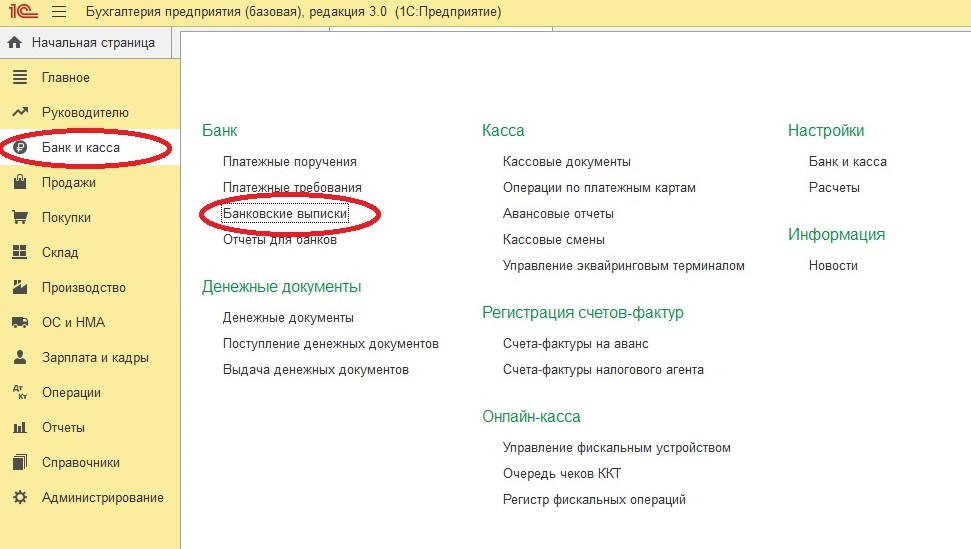Open the hamburger main menu icon
The image size is (971, 549).
click(x=58, y=13)
